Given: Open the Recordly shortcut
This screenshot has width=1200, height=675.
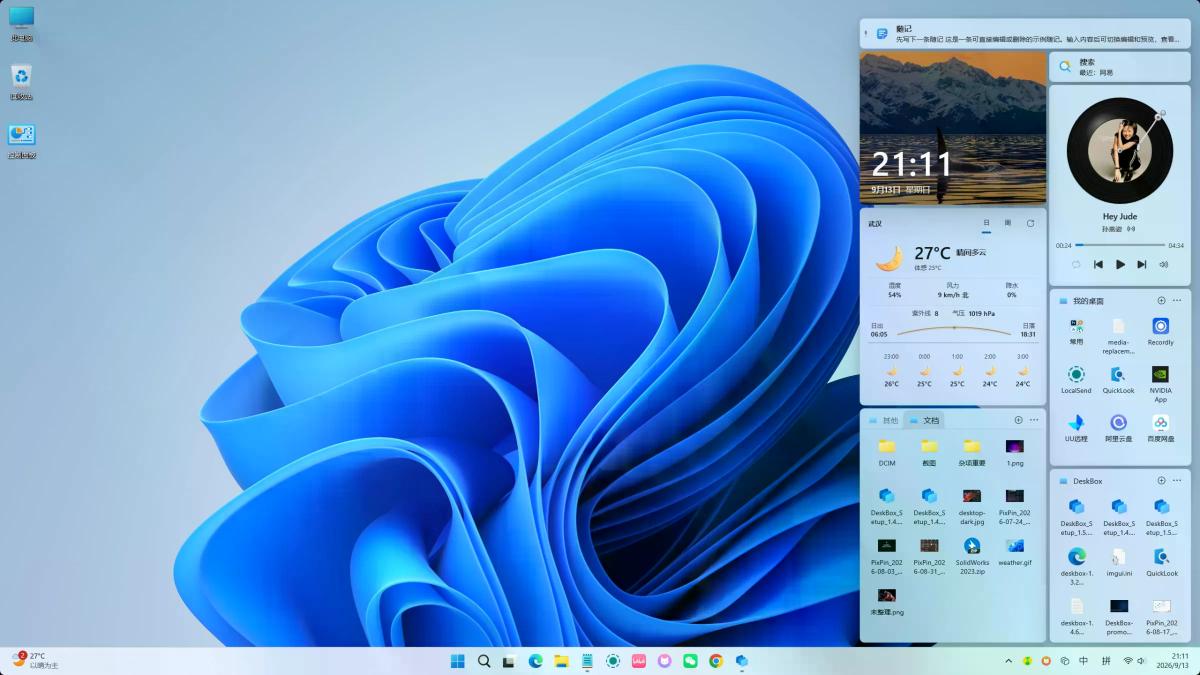Looking at the screenshot, I should click(x=1160, y=331).
